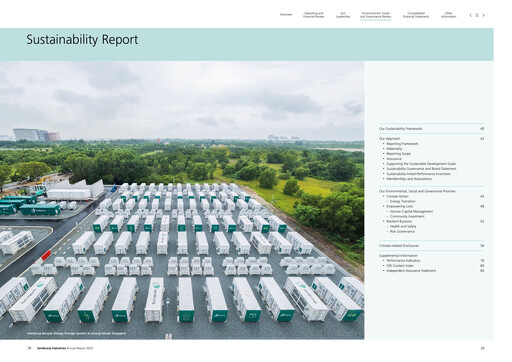Select Community Investment sub-item
Screen dimensions: 512x362
[407, 216]
